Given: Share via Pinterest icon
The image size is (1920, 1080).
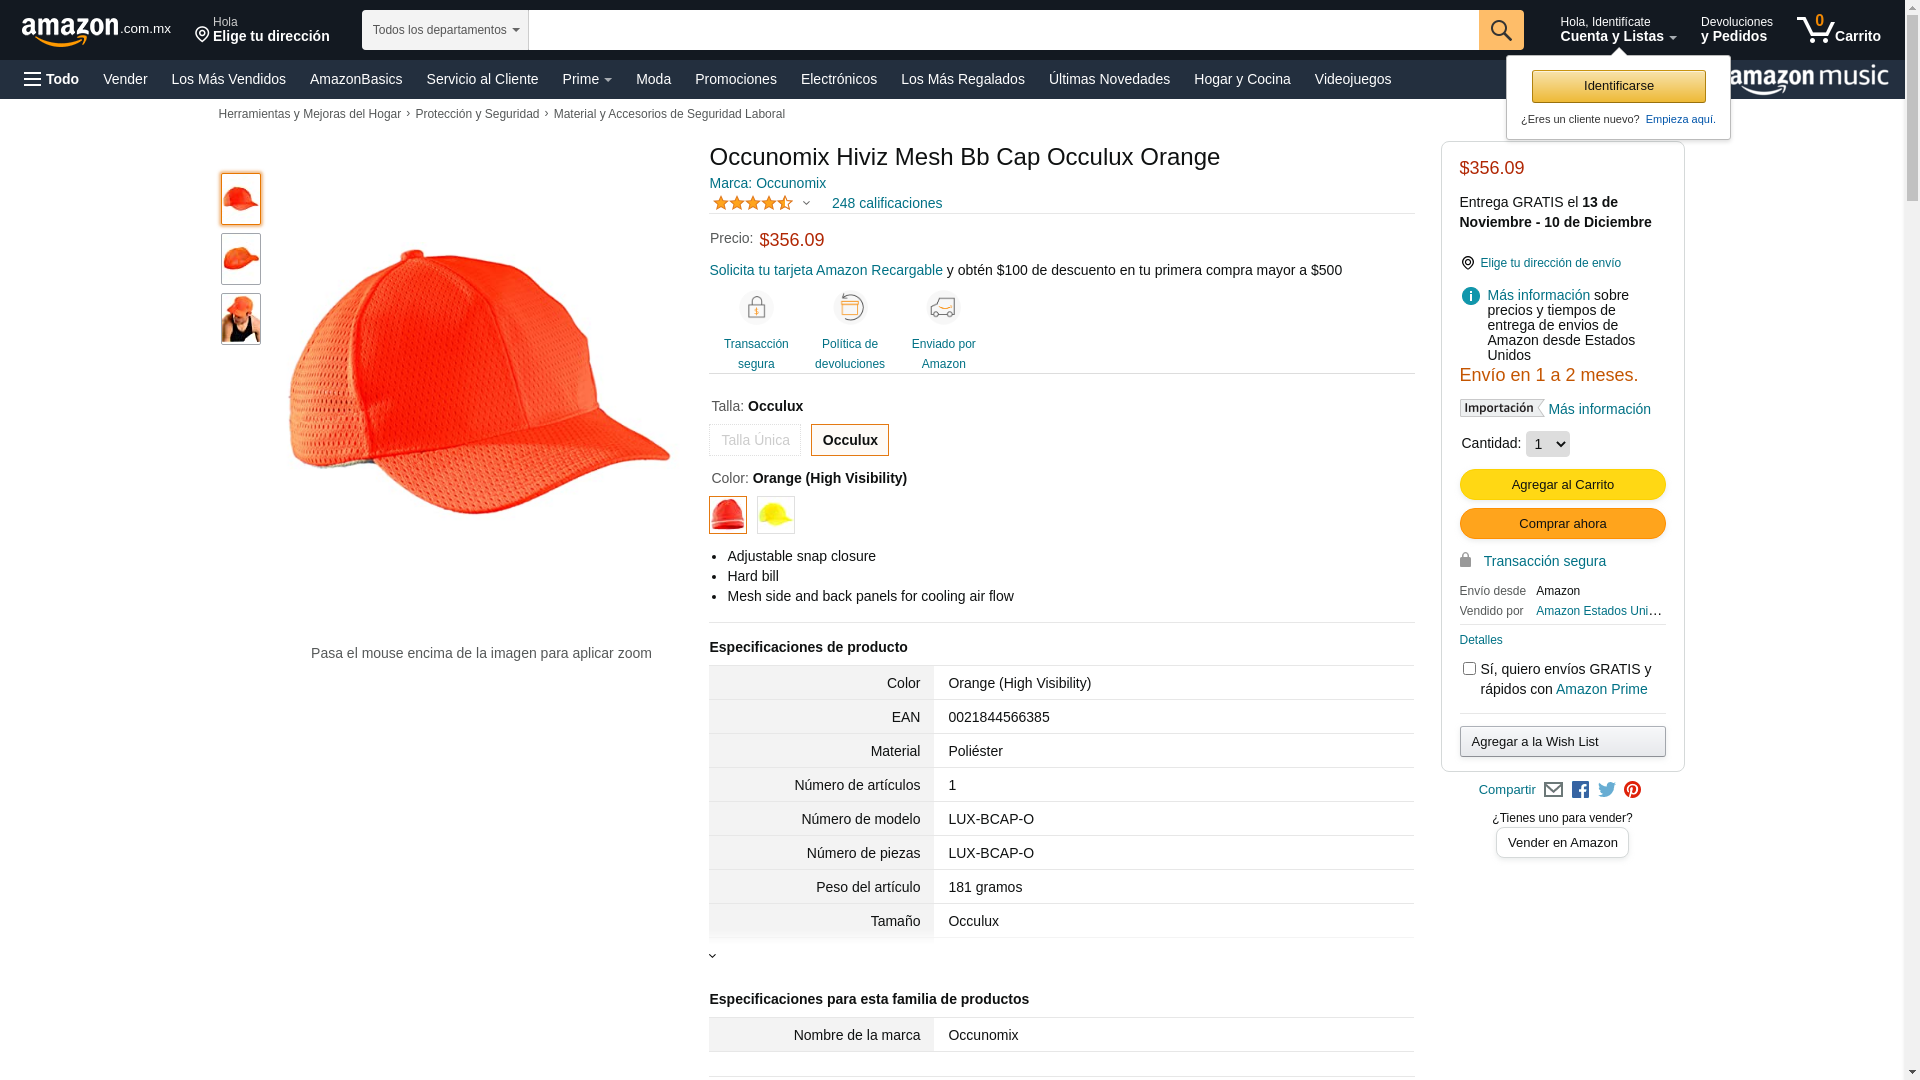Looking at the screenshot, I should [x=1632, y=790].
